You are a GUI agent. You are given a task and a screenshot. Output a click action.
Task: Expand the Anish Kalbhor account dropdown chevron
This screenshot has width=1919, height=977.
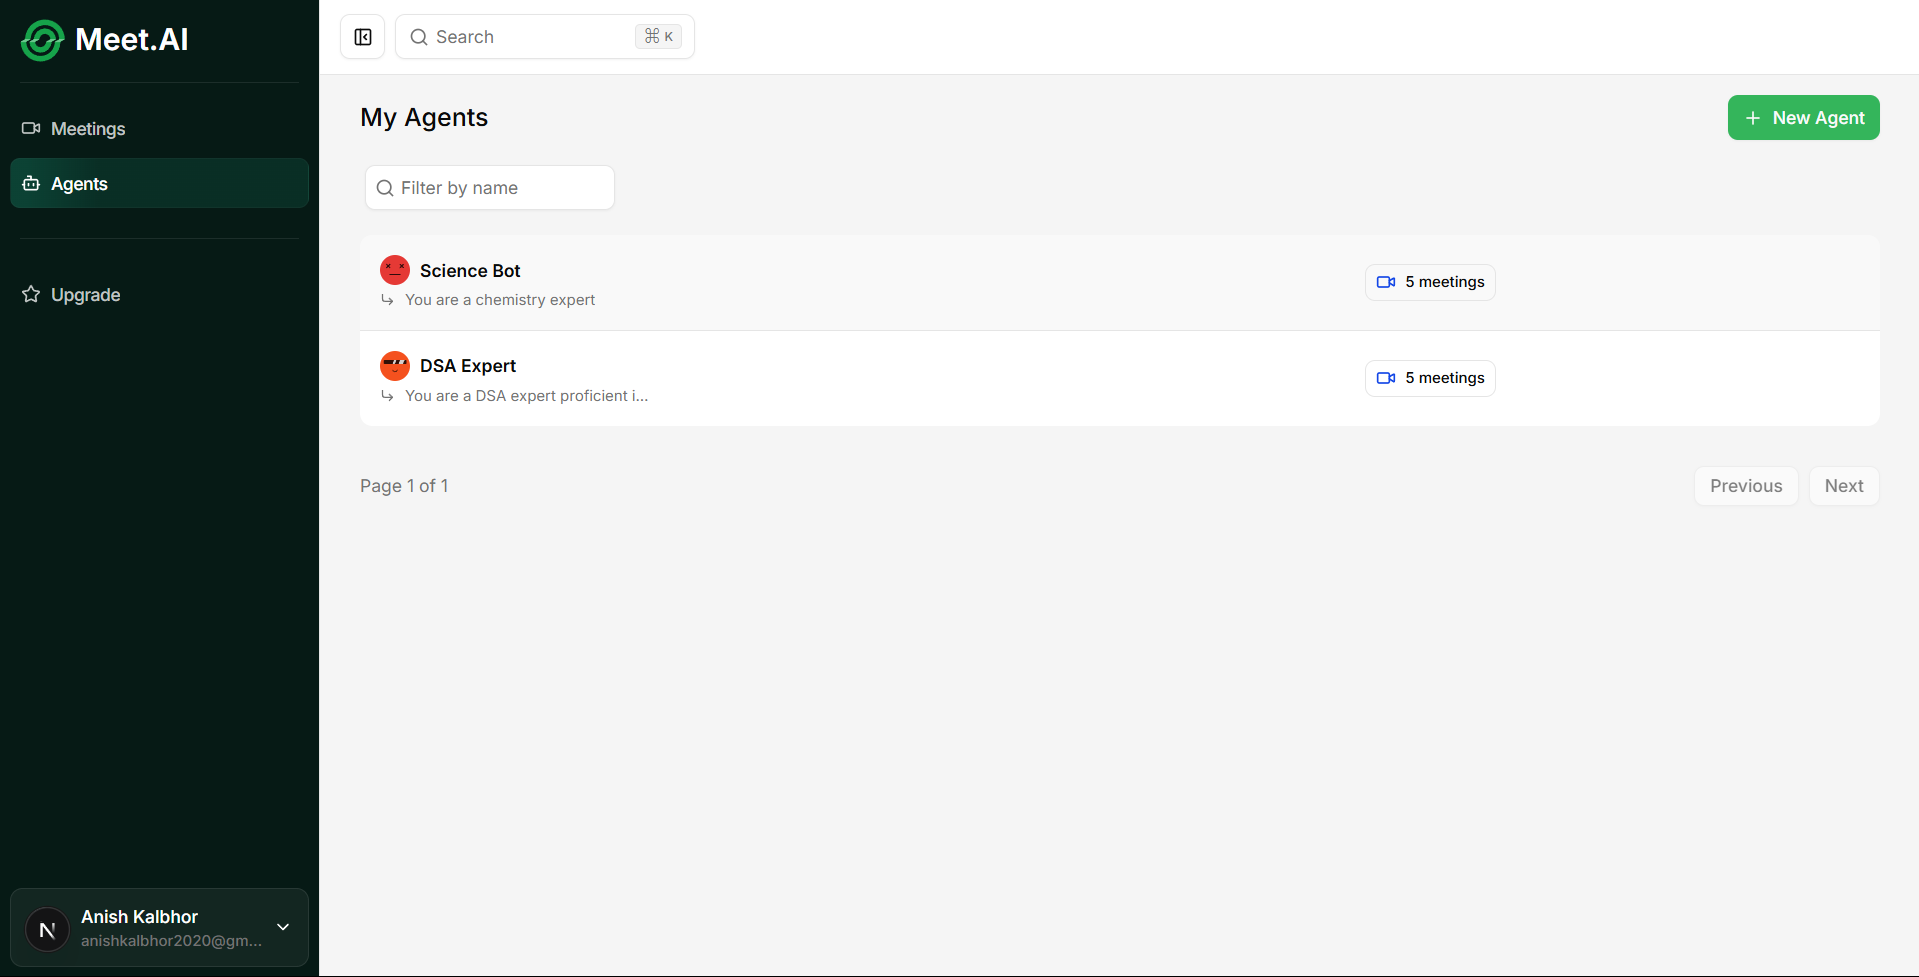283,928
